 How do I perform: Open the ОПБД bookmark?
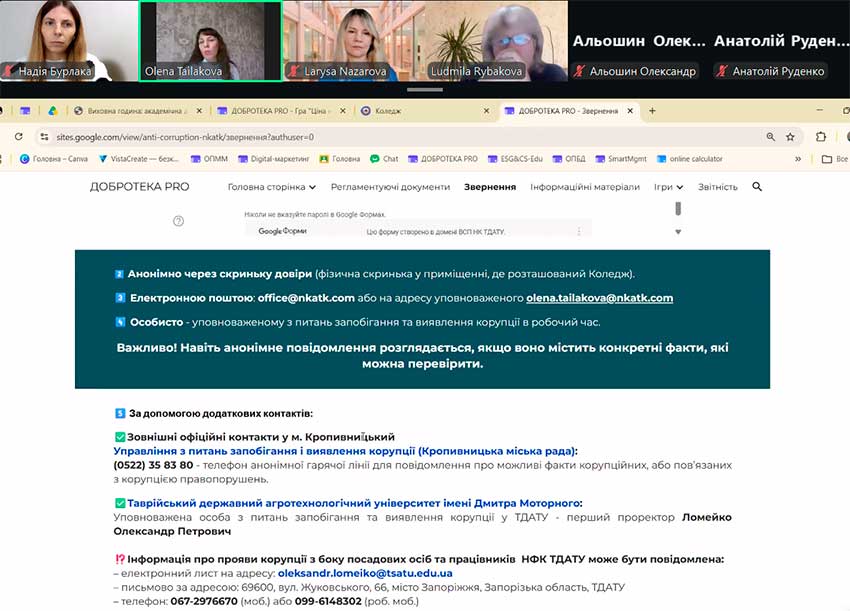[x=569, y=159]
